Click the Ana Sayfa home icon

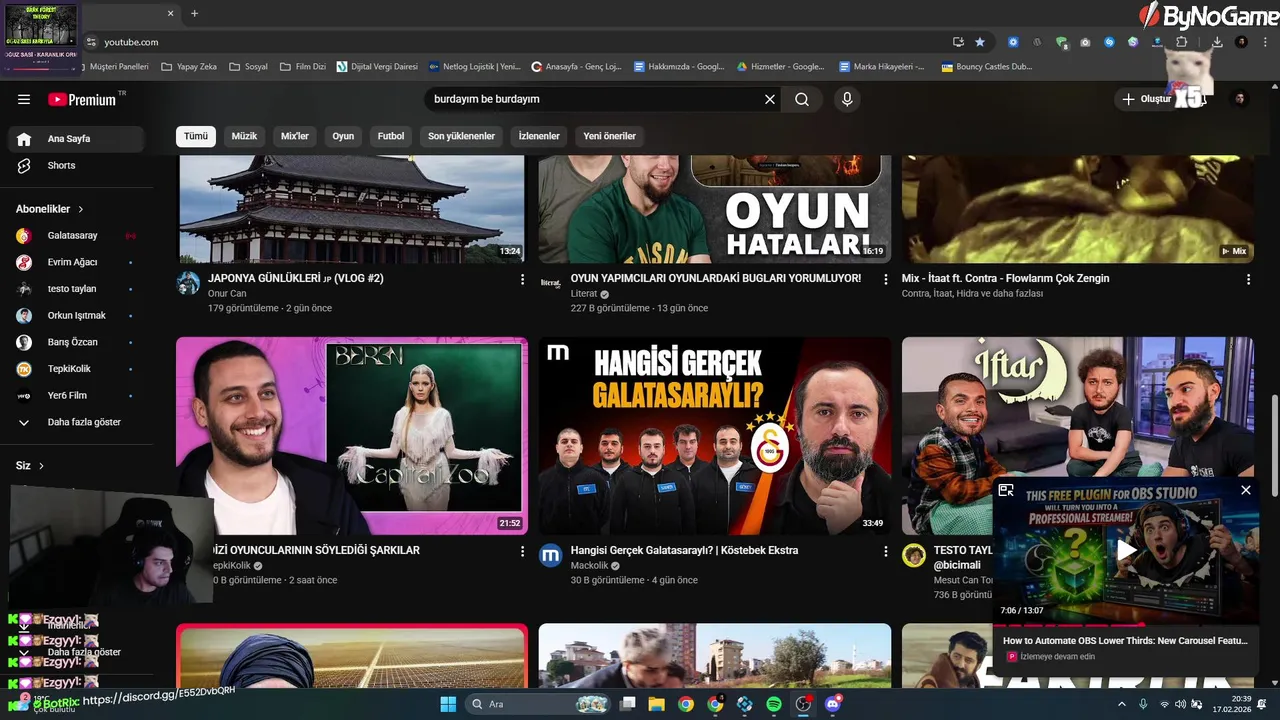24,139
